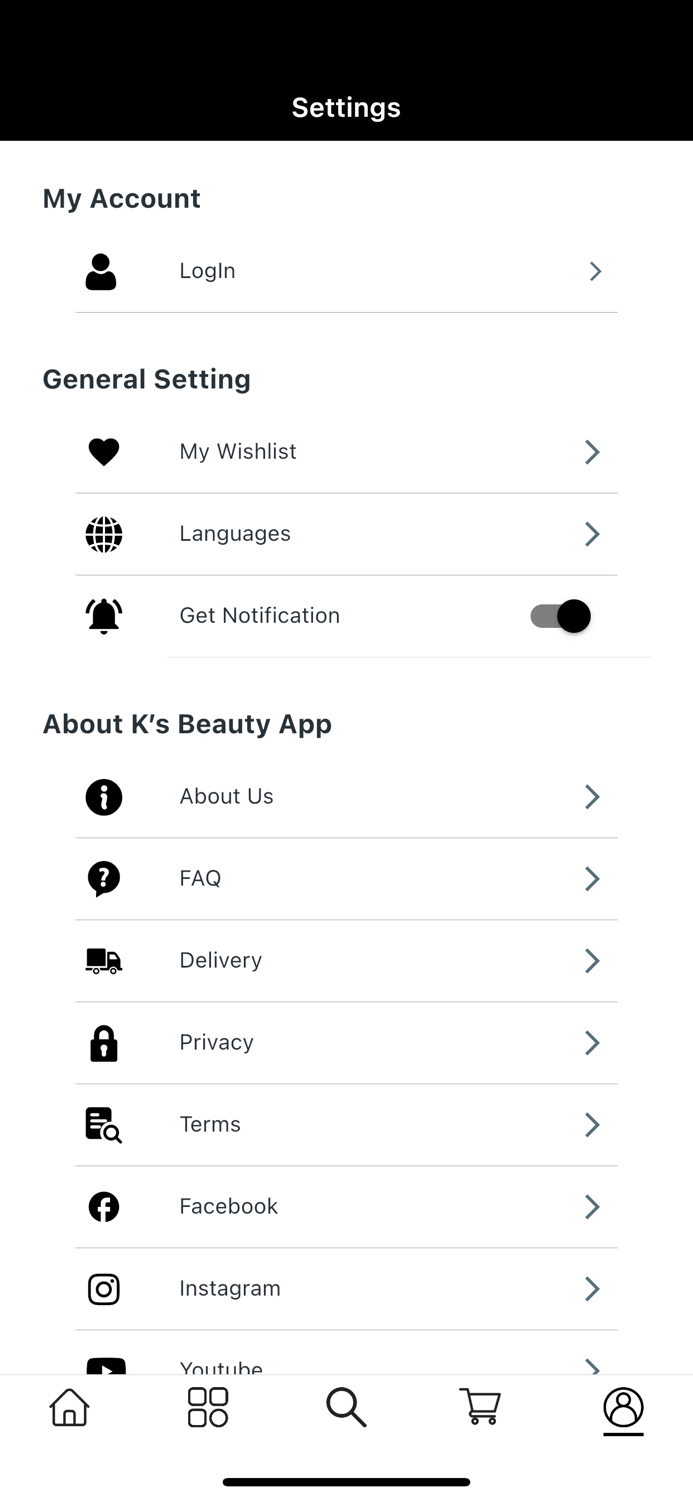Click the Facebook icon
The image size is (693, 1500).
103,1206
